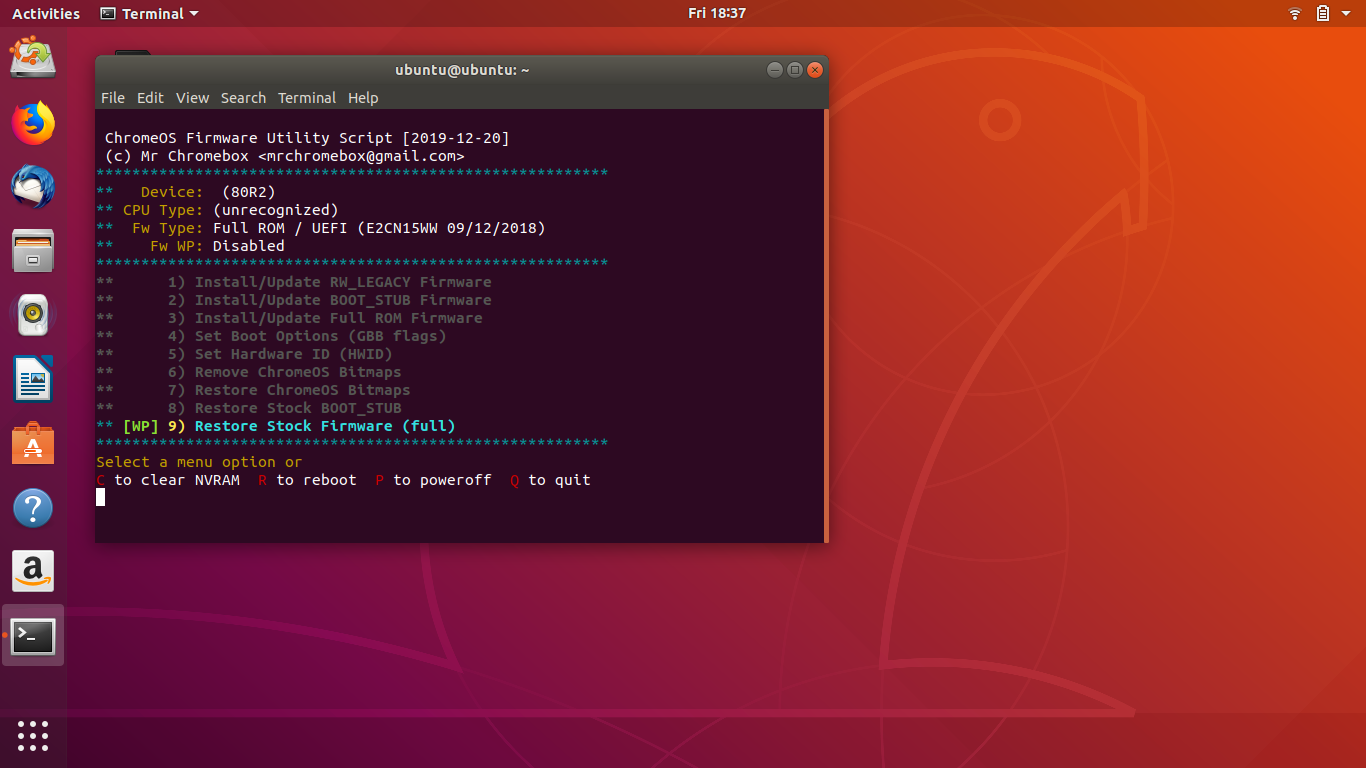Launch Thunderbird mail client
This screenshot has height=768, width=1366.
[x=33, y=188]
